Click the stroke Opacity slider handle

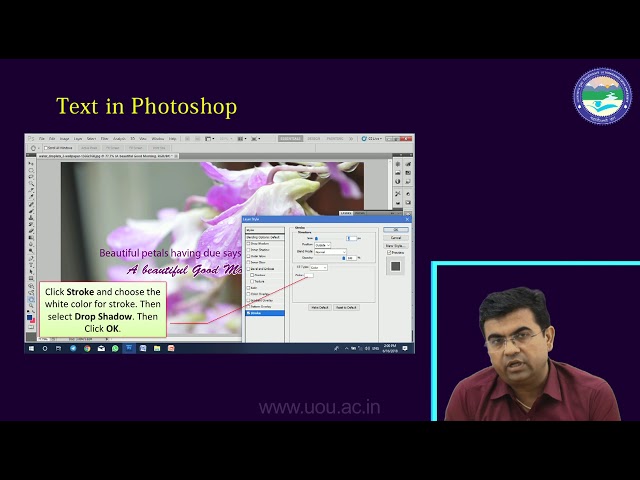[x=344, y=258]
